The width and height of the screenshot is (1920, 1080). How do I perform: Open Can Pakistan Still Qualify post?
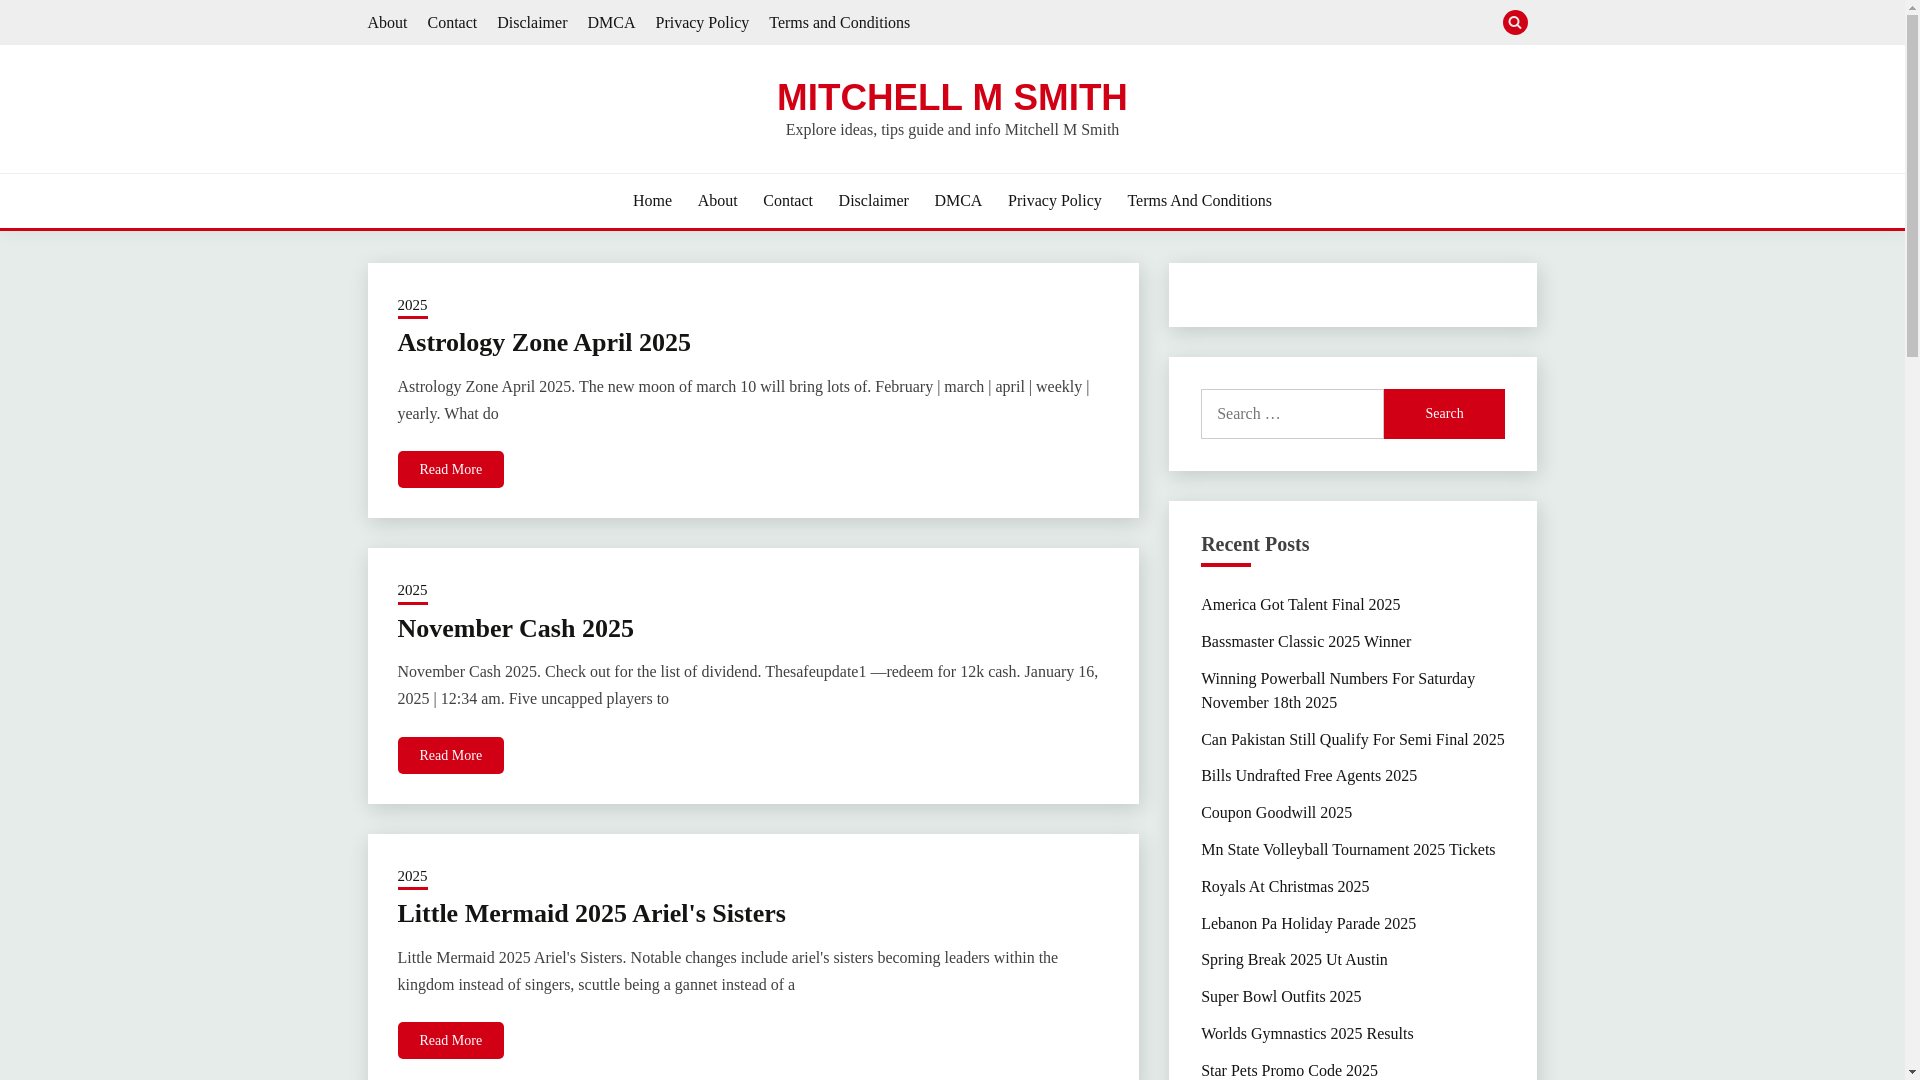[1352, 739]
